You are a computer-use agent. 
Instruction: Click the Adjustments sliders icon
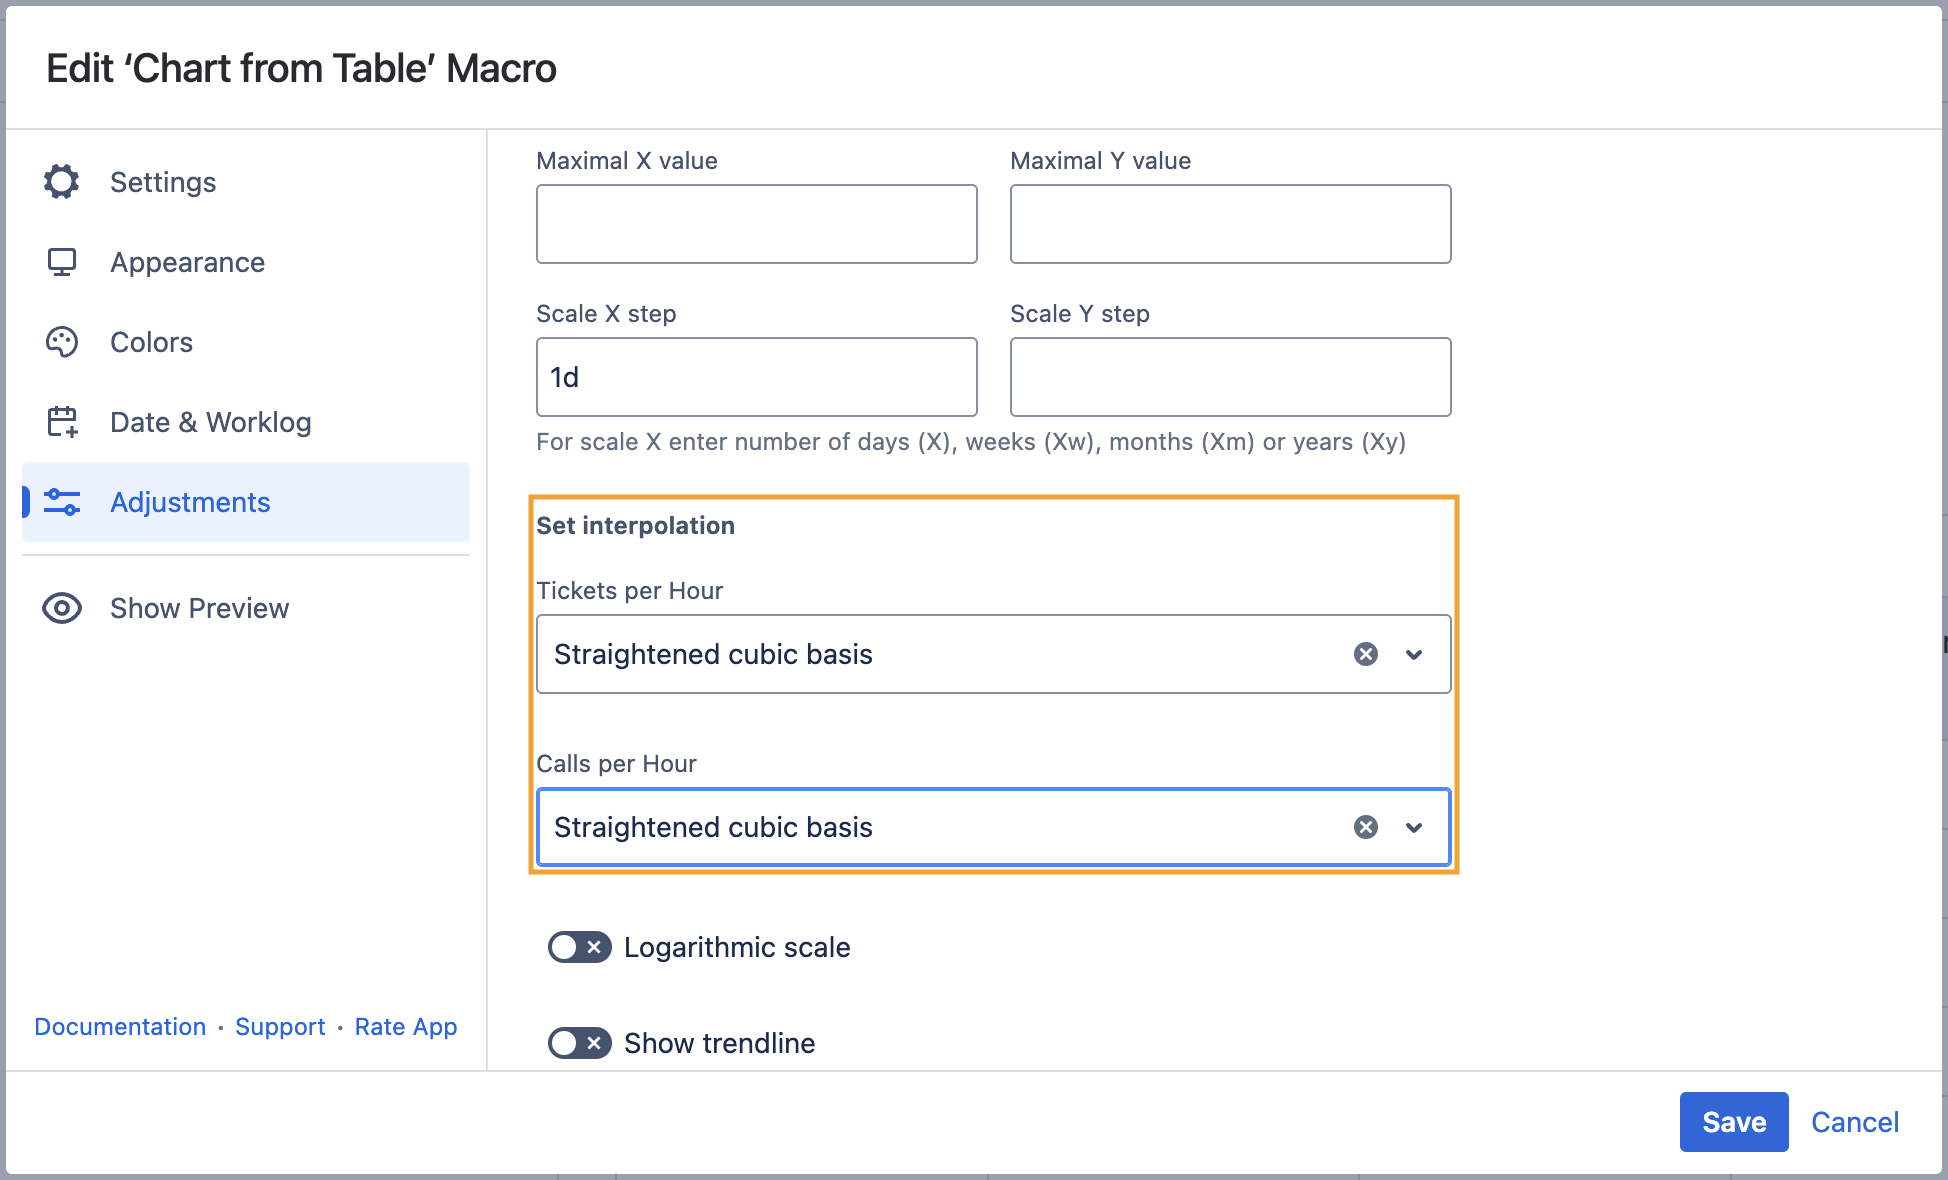tap(61, 502)
